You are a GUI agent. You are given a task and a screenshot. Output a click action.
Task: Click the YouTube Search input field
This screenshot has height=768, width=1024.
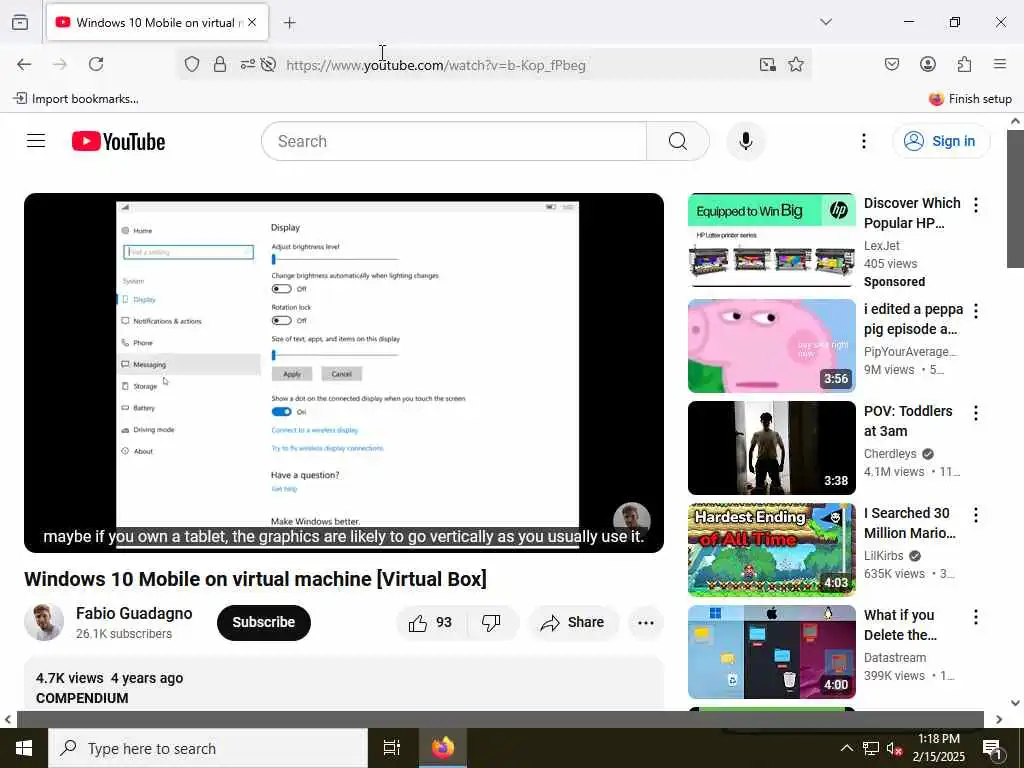click(454, 141)
